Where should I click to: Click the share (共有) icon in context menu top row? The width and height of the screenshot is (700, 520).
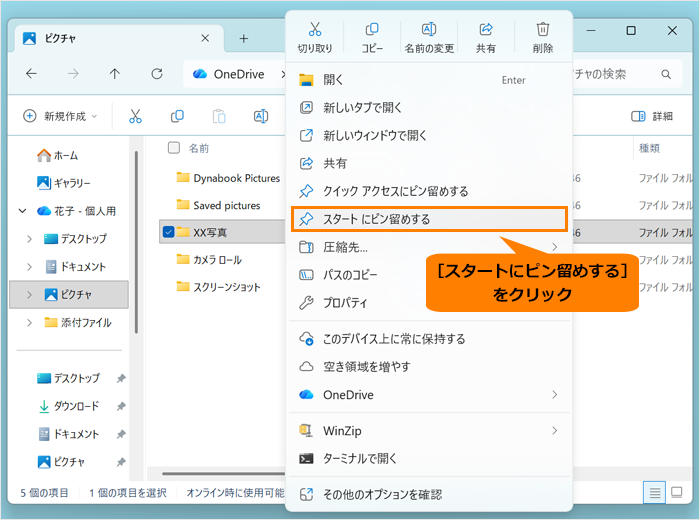(486, 29)
